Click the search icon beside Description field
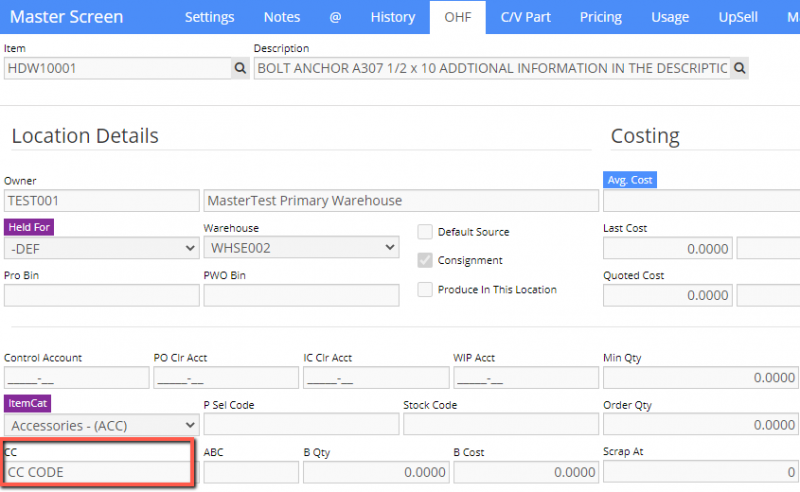The width and height of the screenshot is (800, 492). (x=740, y=68)
